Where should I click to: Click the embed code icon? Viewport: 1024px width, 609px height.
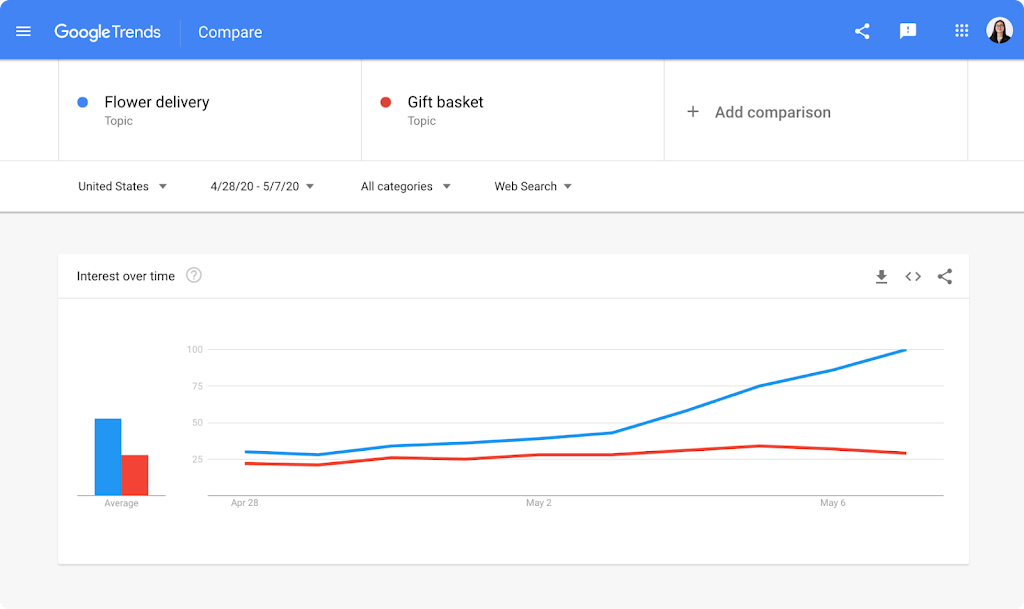point(913,277)
